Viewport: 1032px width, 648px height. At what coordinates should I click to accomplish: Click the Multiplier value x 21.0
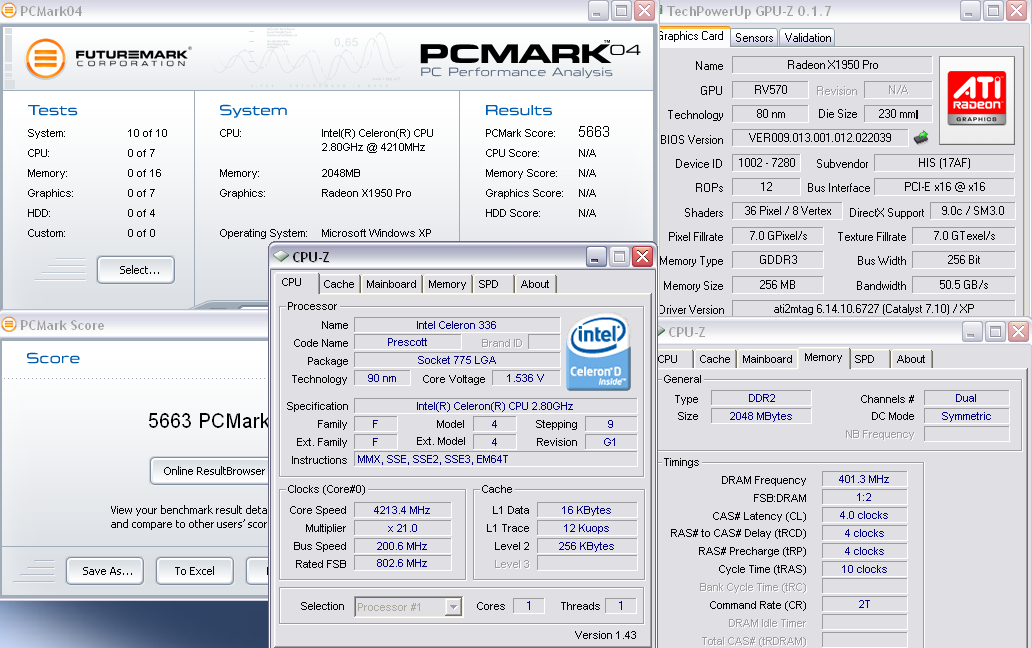point(402,528)
